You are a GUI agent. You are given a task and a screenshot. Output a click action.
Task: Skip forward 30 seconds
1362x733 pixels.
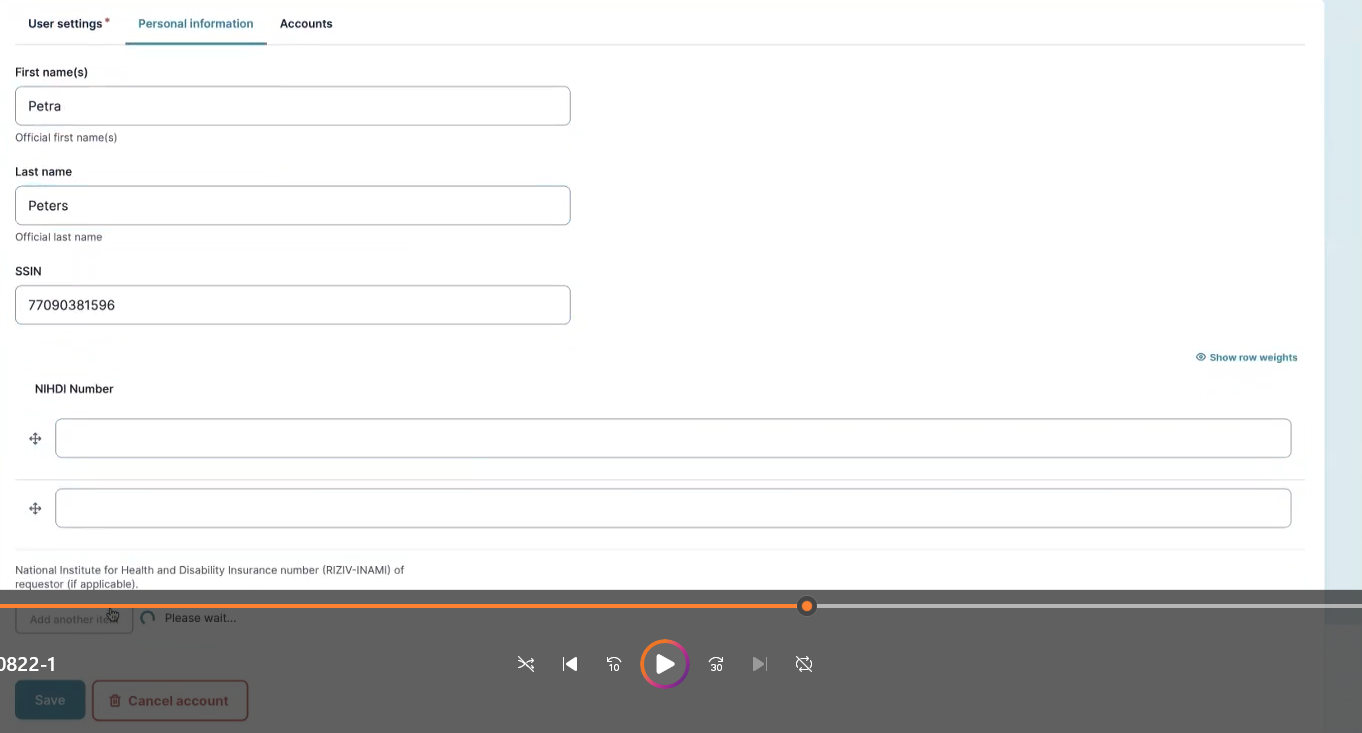pyautogui.click(x=716, y=664)
